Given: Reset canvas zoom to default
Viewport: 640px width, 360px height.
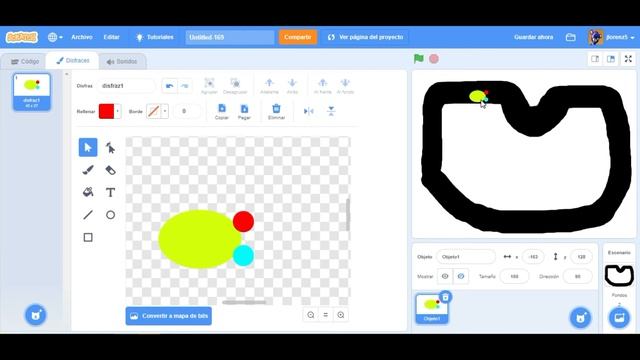Looking at the screenshot, I should [x=326, y=315].
